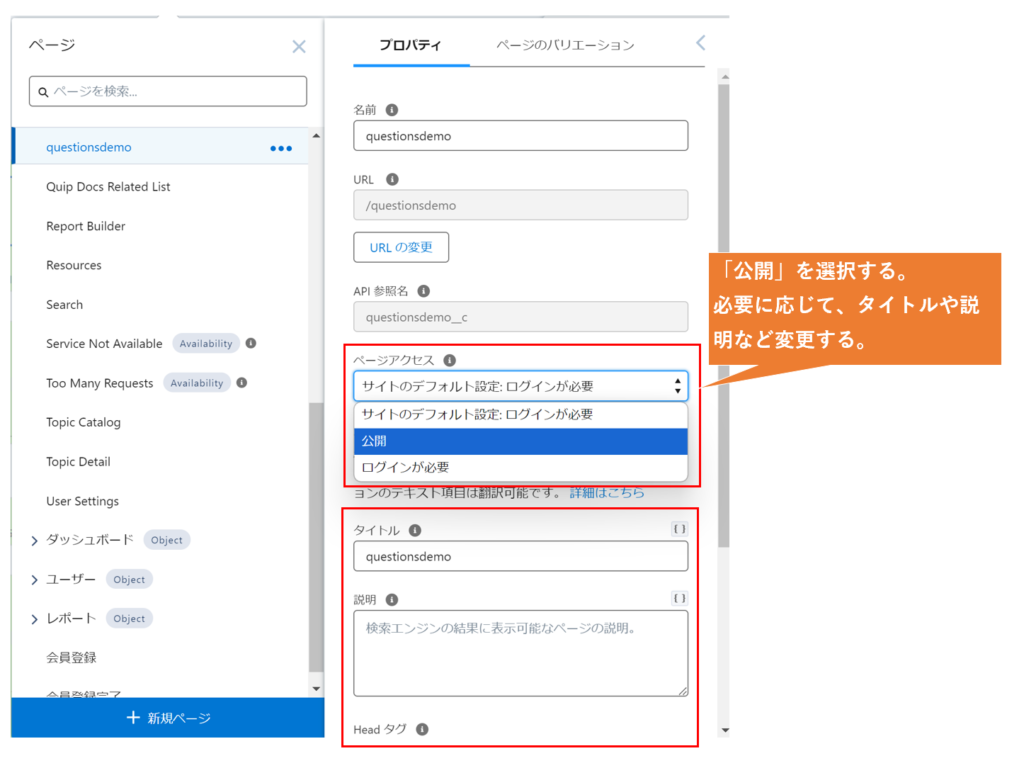Viewport: 1024px width, 768px height.
Task: Click the curly-brace icon for 説明 field
Action: tap(679, 599)
